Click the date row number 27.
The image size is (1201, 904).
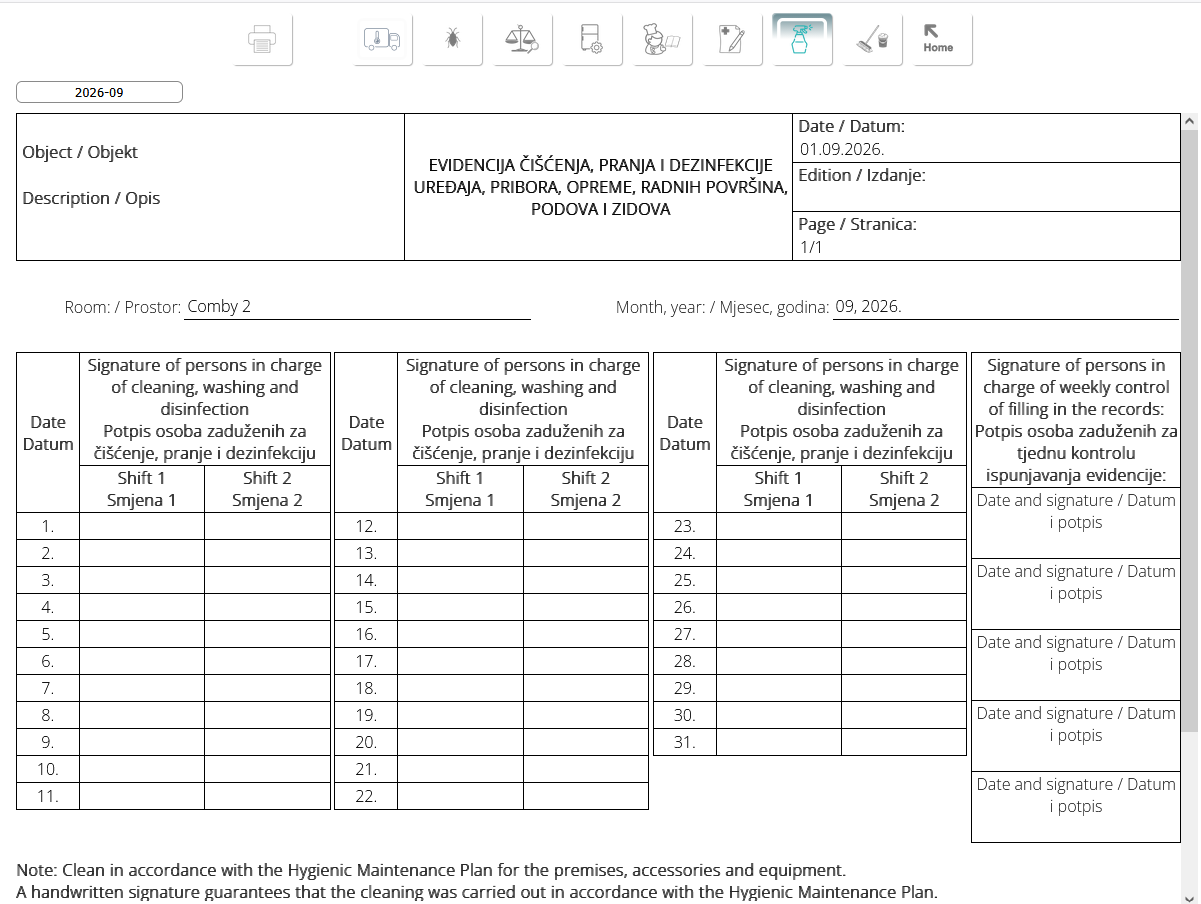(x=685, y=634)
